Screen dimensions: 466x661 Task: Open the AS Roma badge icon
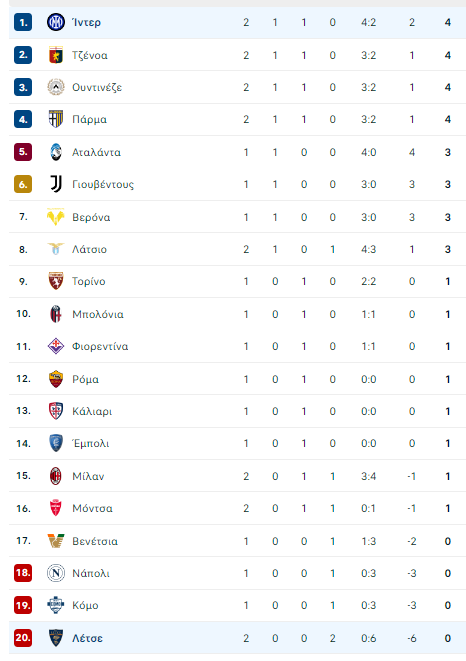coord(56,379)
